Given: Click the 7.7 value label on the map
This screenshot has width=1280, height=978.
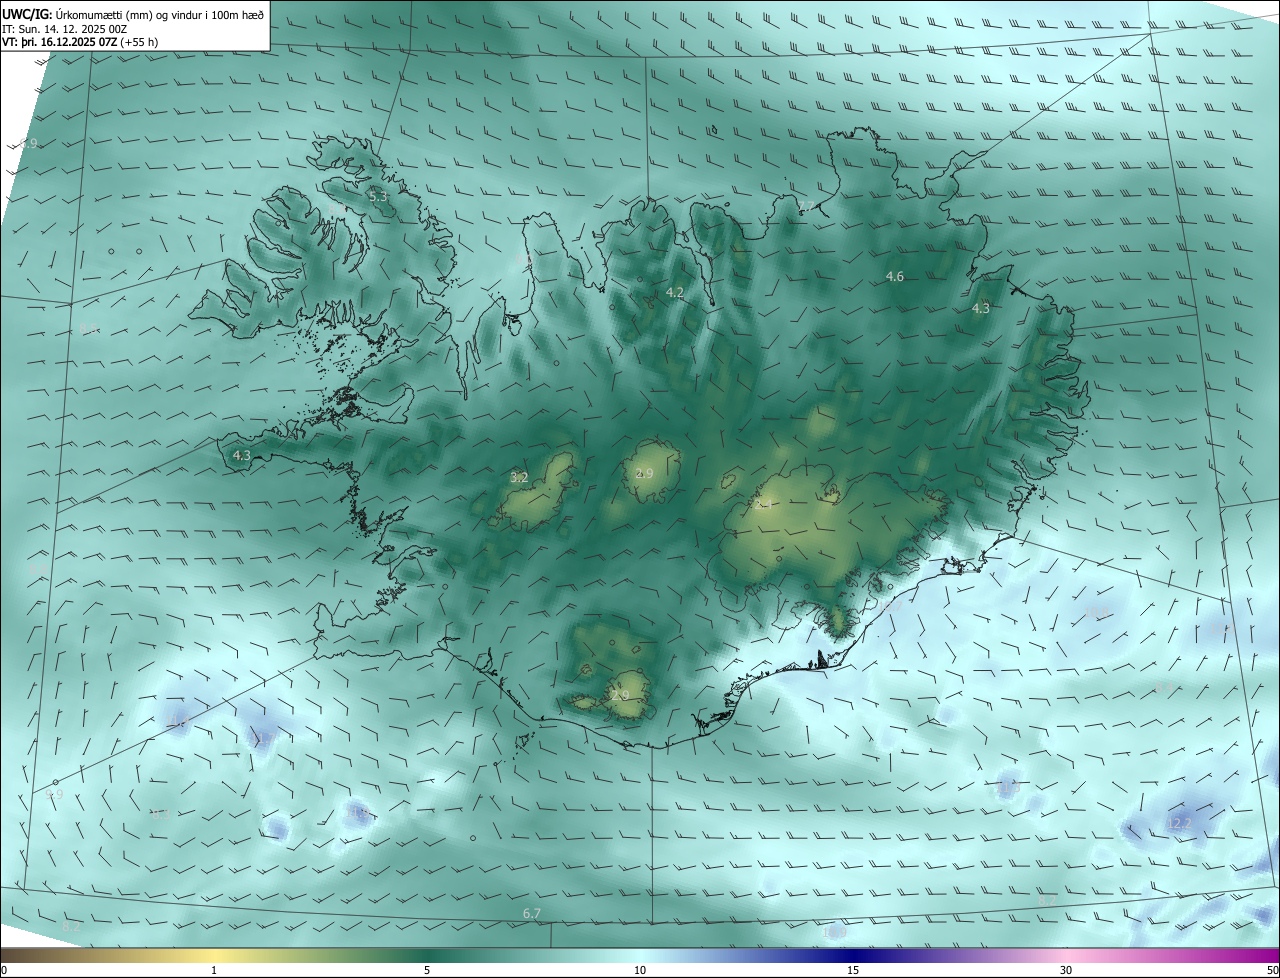Looking at the screenshot, I should tap(806, 207).
